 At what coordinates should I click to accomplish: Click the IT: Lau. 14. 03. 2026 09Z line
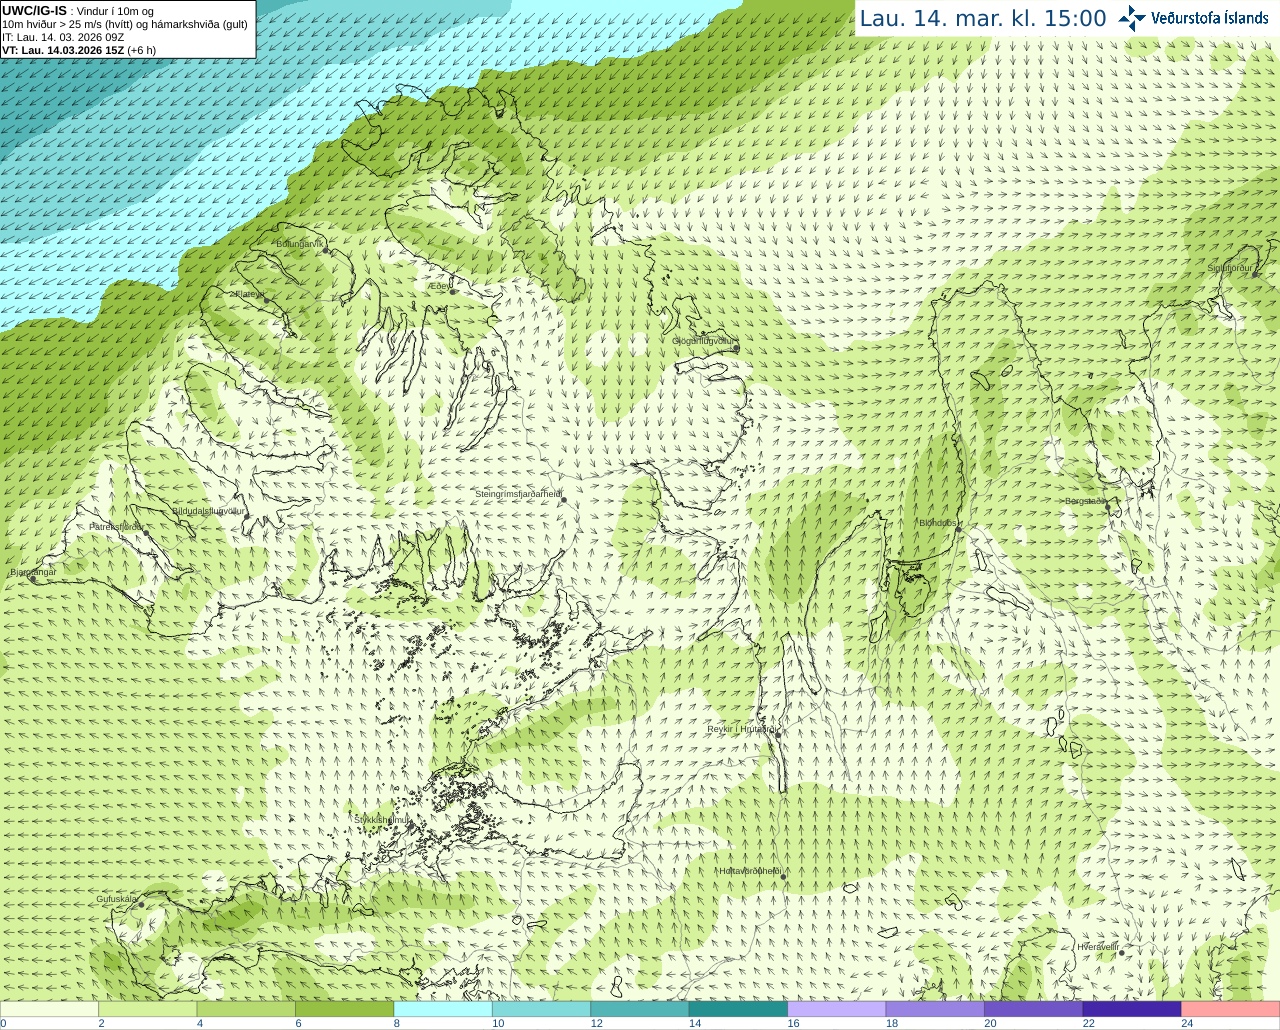[63, 37]
